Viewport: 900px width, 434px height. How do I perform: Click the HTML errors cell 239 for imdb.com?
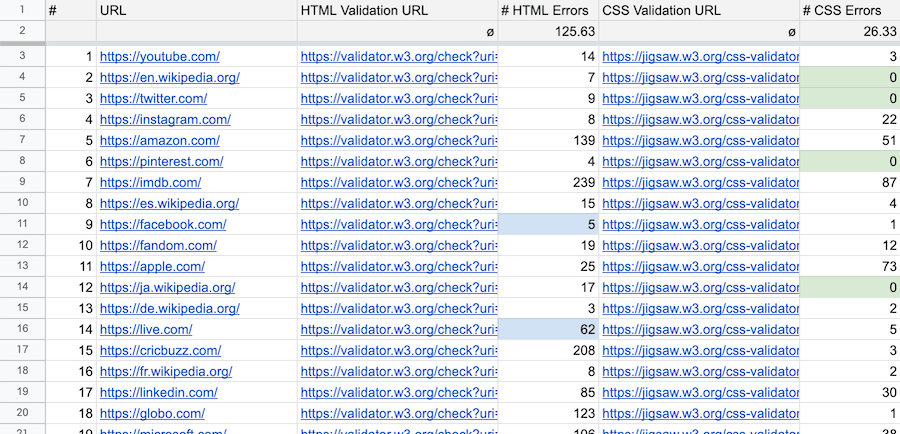click(548, 183)
